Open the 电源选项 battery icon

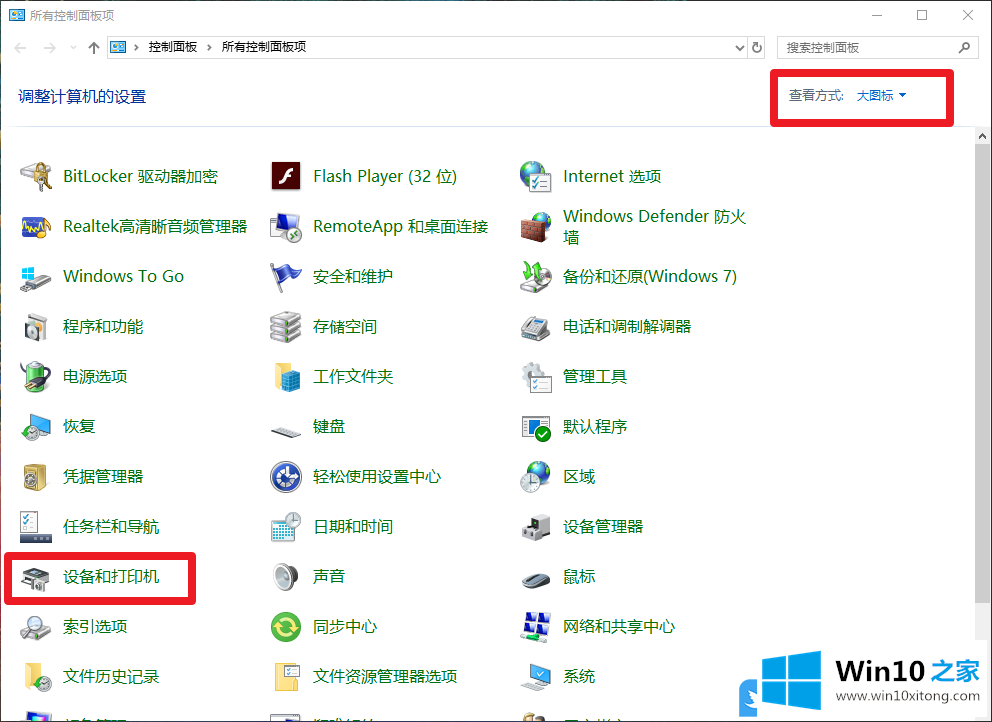35,377
